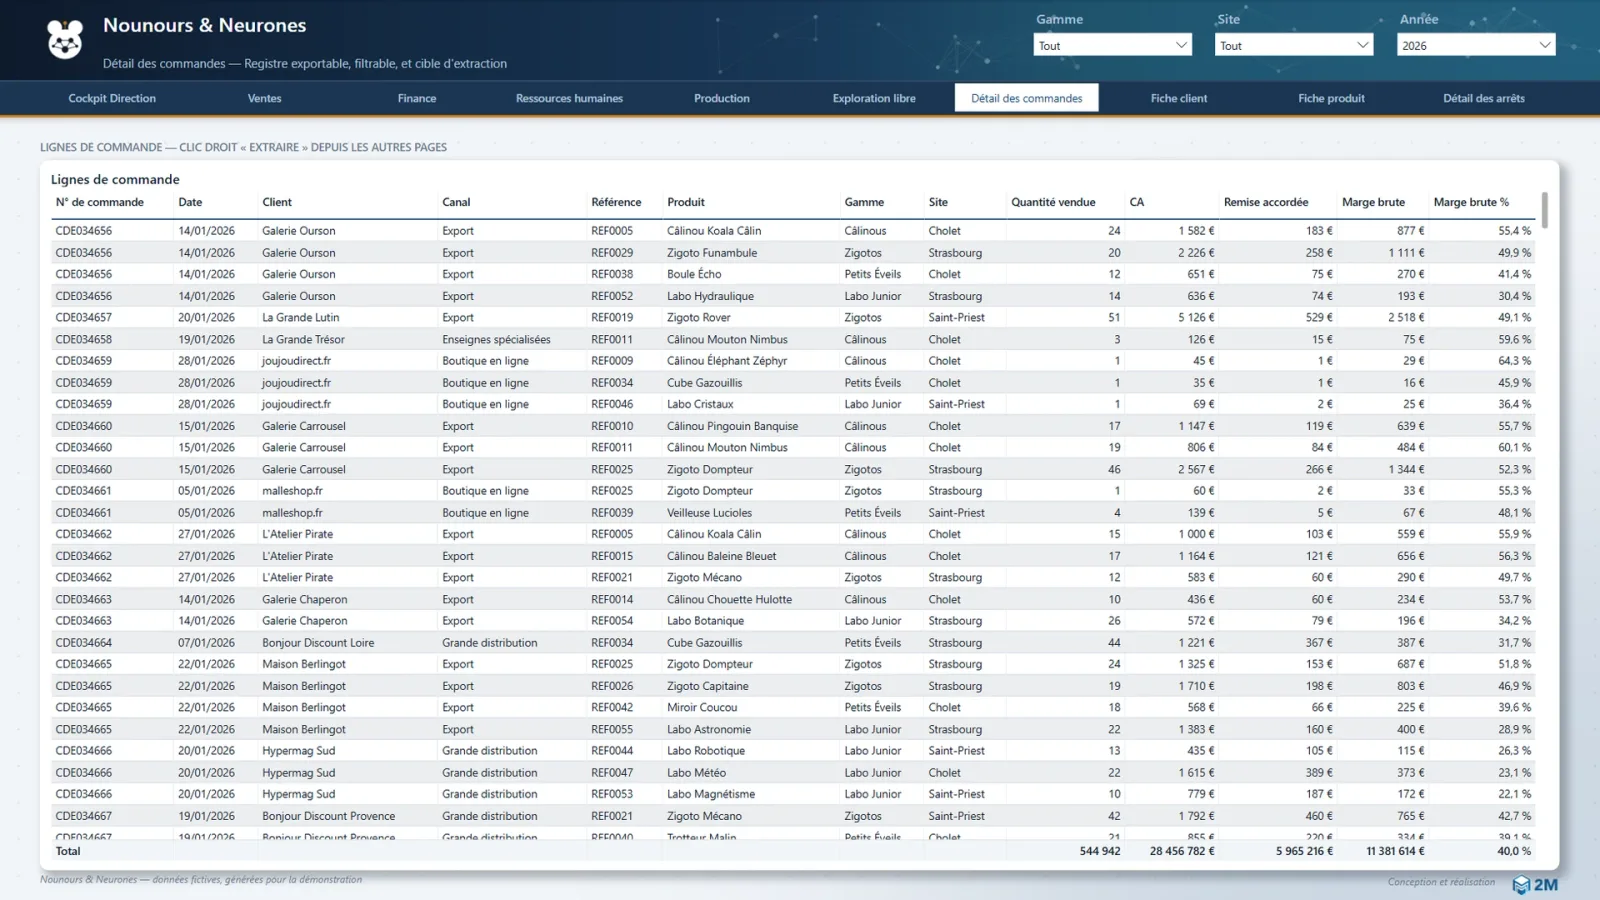Sort by the N° de commande column header
This screenshot has width=1600, height=900.
click(x=100, y=202)
